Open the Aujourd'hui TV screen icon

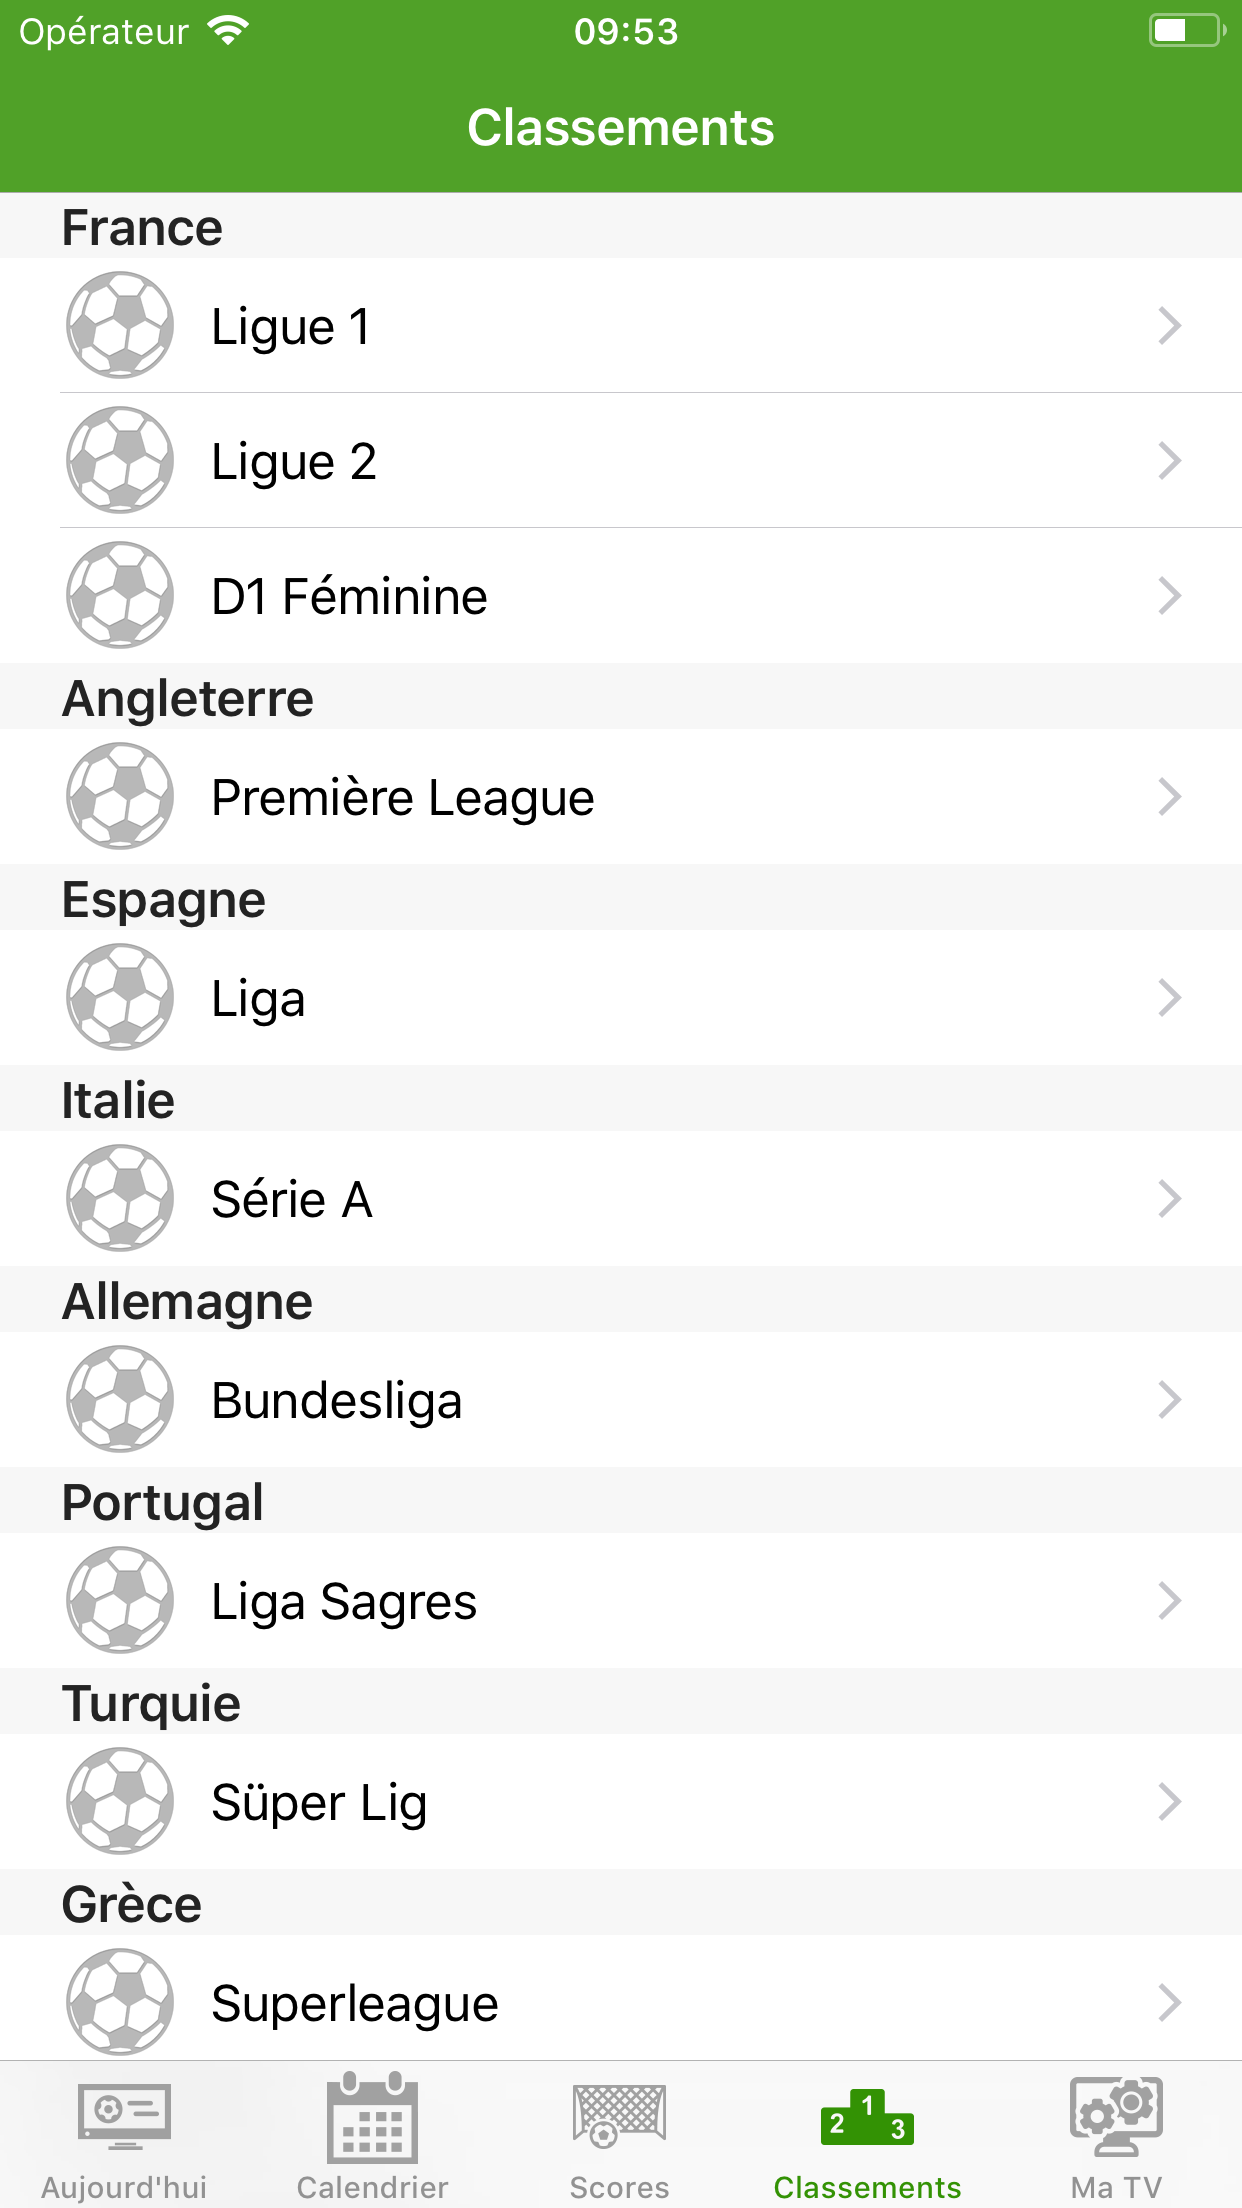pos(124,2115)
